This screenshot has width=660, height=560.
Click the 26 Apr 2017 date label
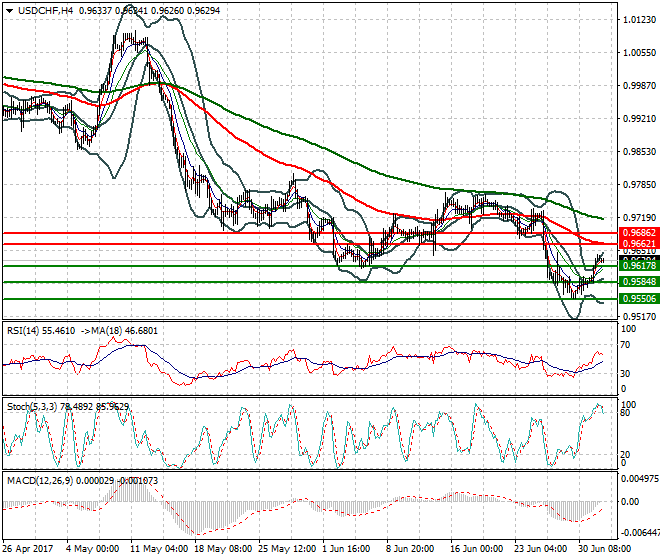pyautogui.click(x=28, y=549)
